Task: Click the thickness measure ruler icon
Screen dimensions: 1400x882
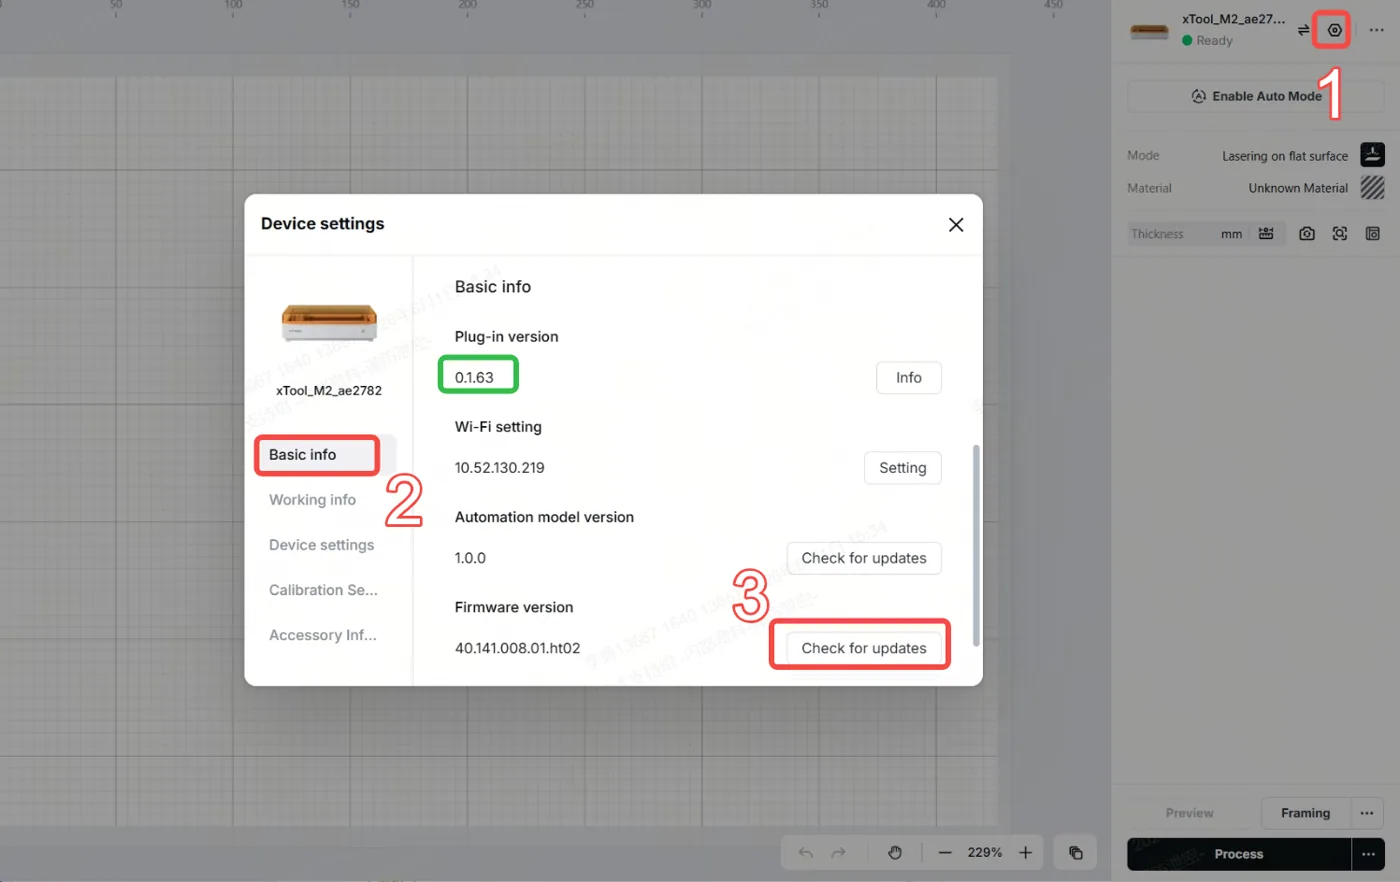Action: [x=1266, y=233]
